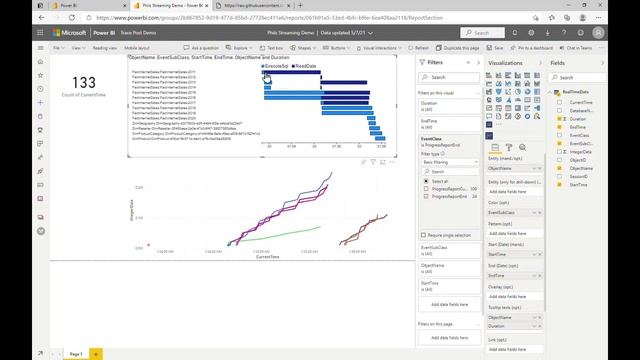Open the app launcher waffle icon
The image size is (640, 360).
tap(40, 33)
